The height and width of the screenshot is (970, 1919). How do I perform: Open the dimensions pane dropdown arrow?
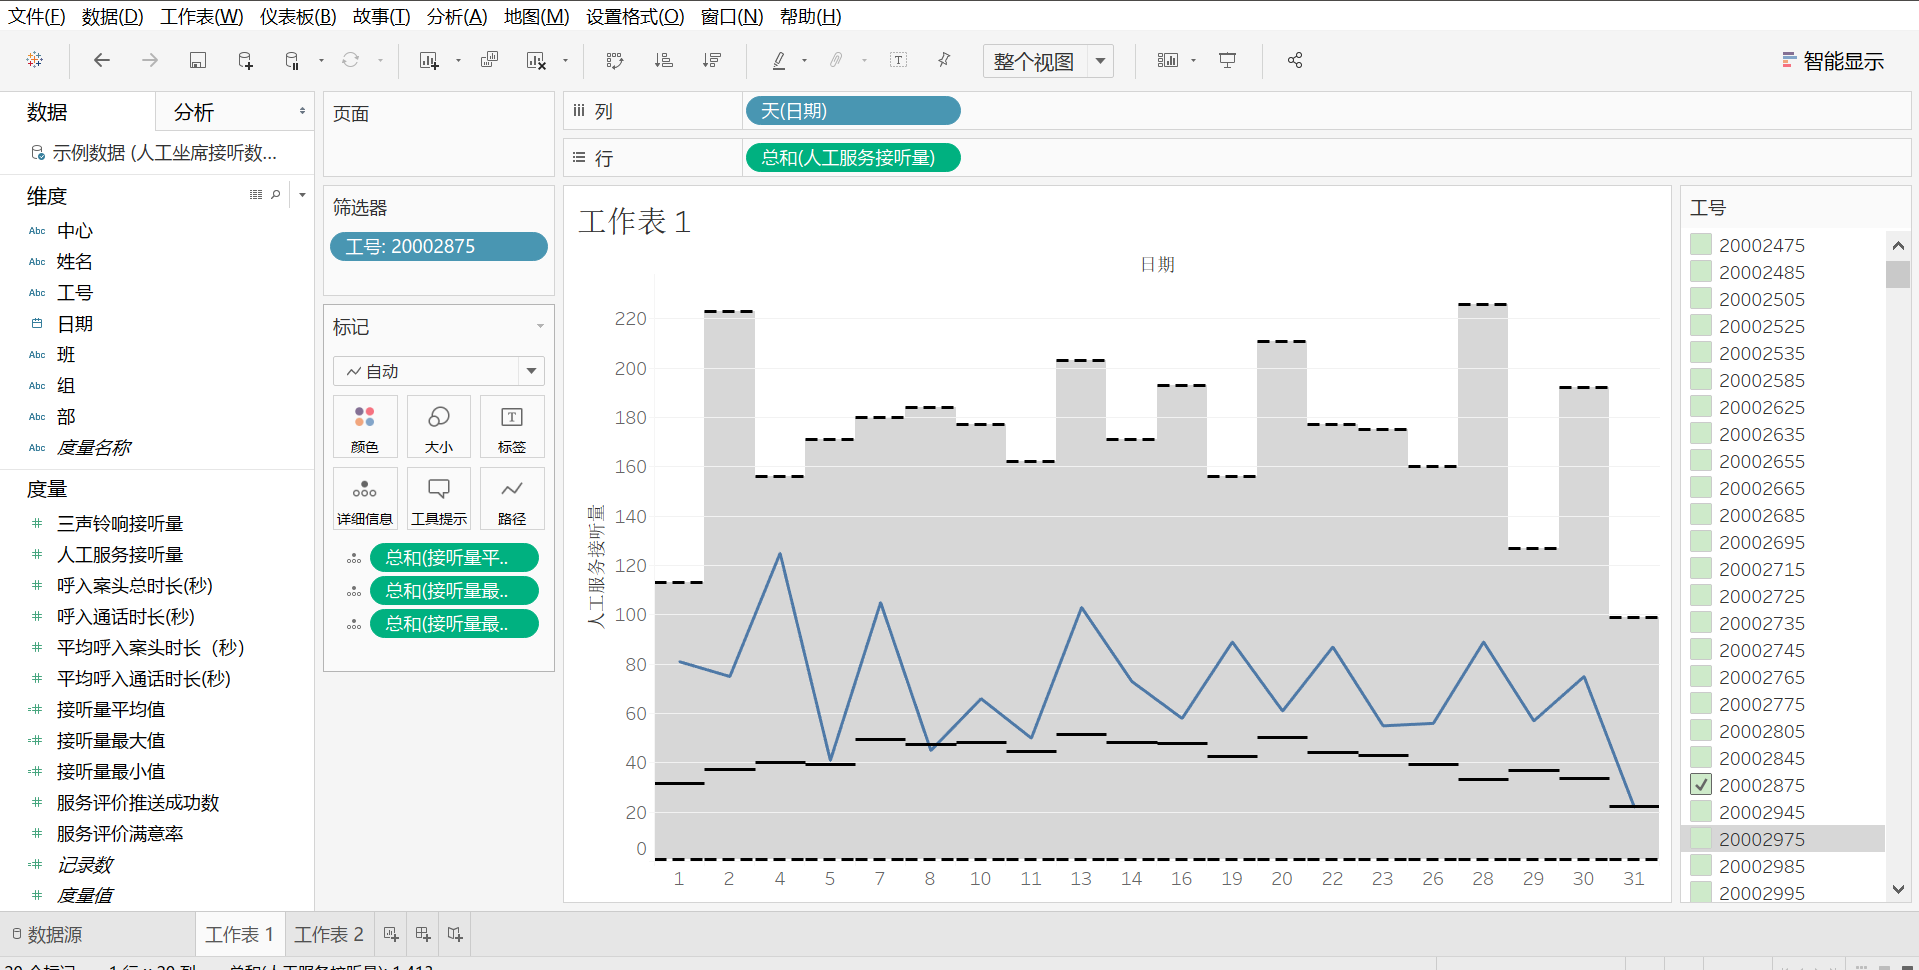[302, 195]
